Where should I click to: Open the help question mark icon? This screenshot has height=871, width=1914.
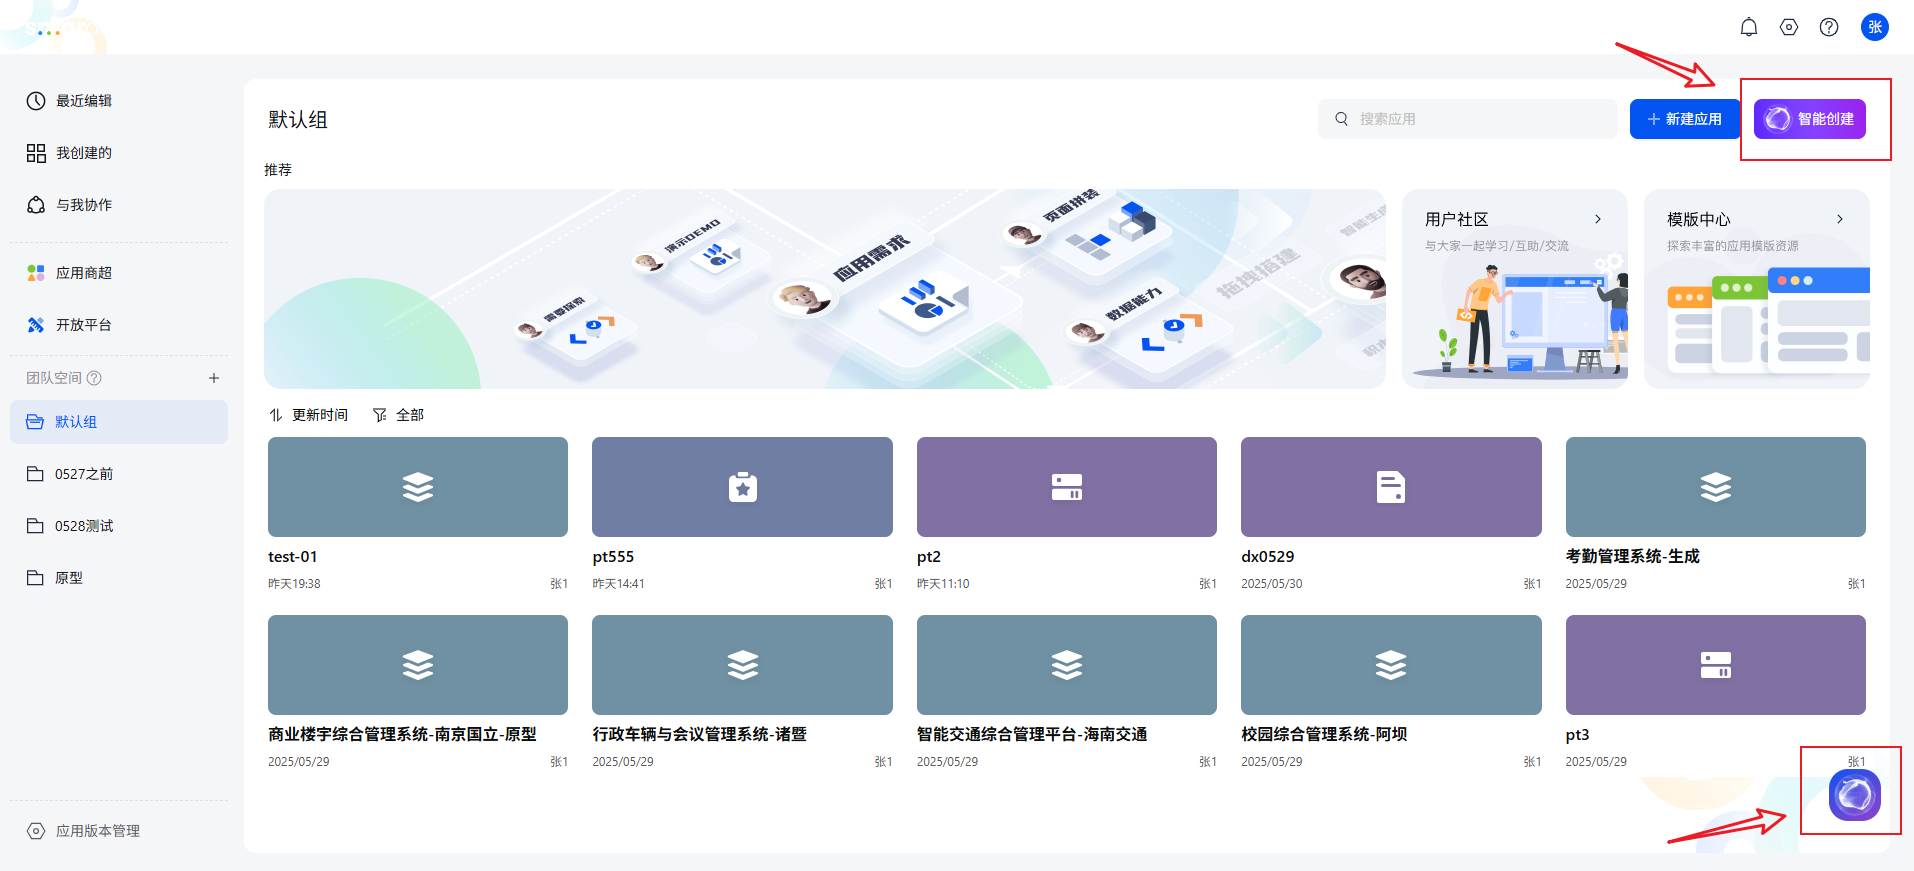1829,27
